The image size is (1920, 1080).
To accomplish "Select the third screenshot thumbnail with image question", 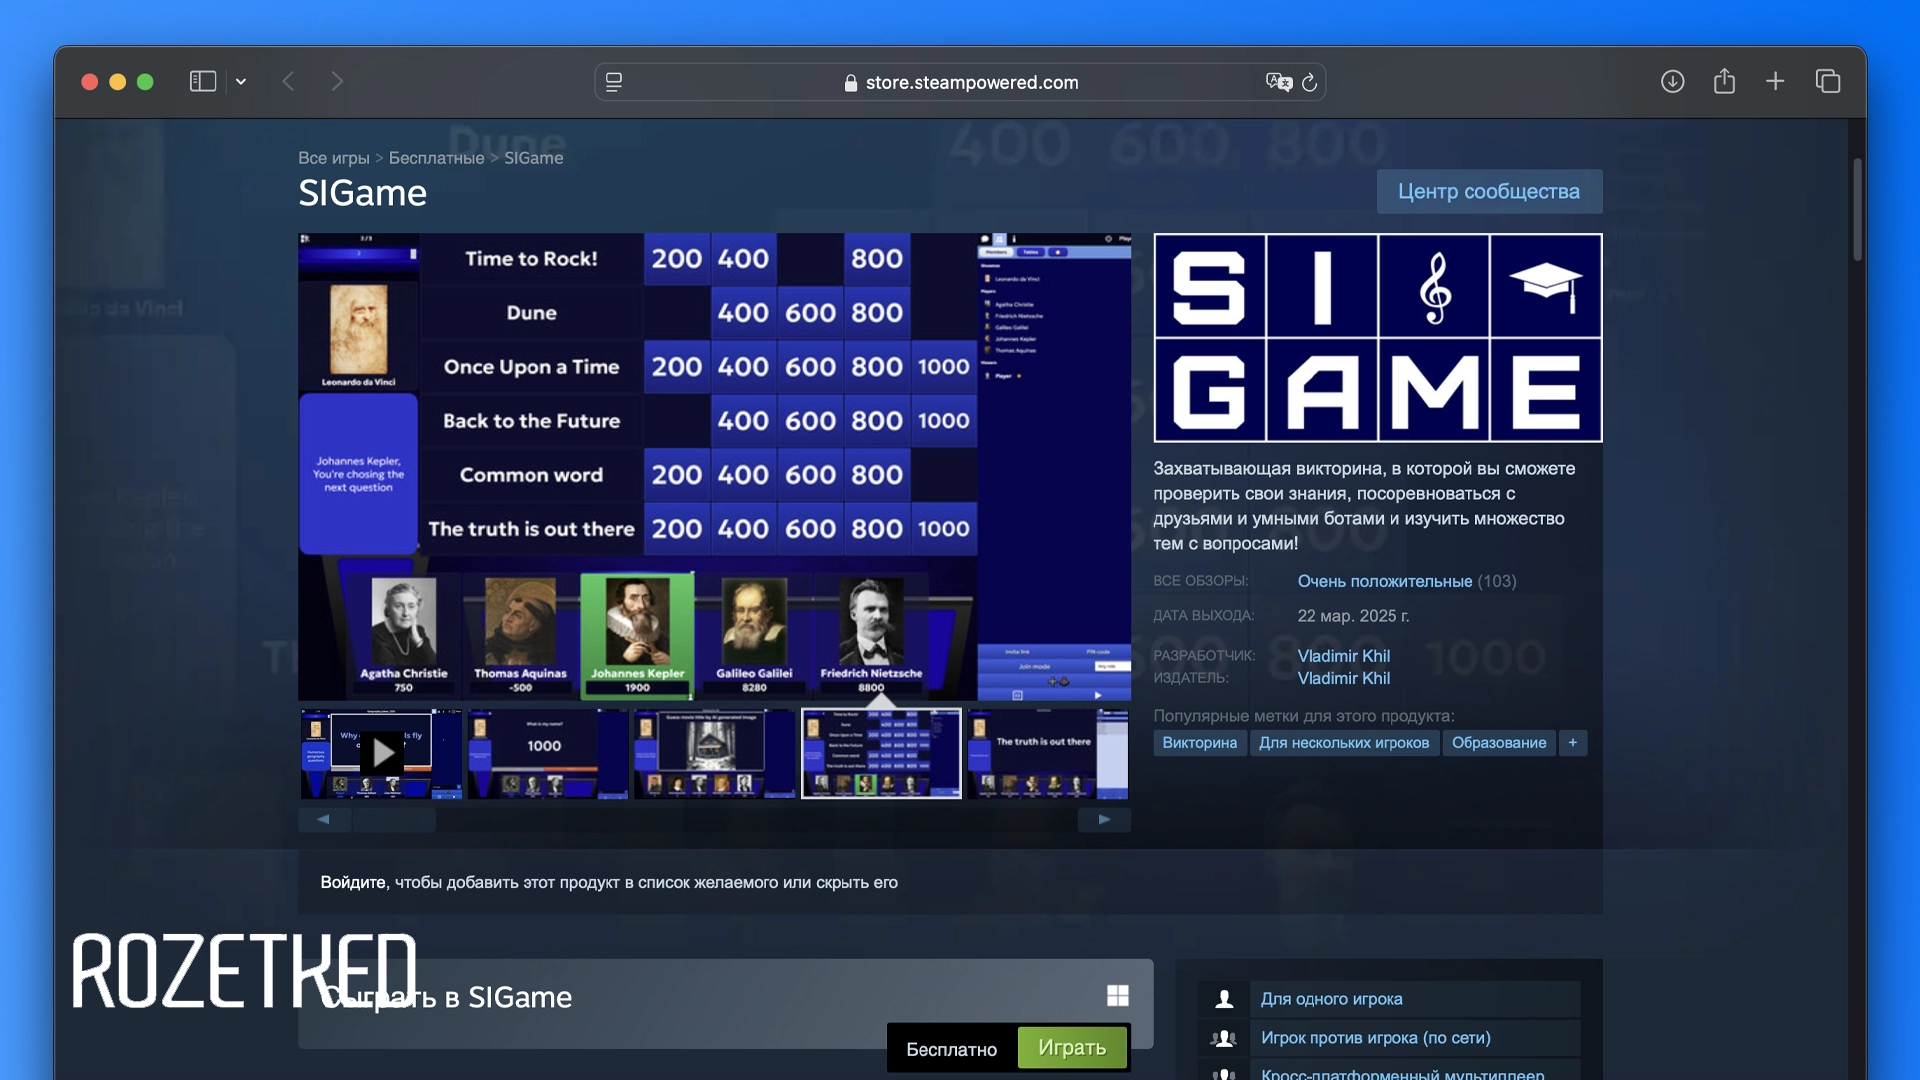I will click(x=714, y=754).
